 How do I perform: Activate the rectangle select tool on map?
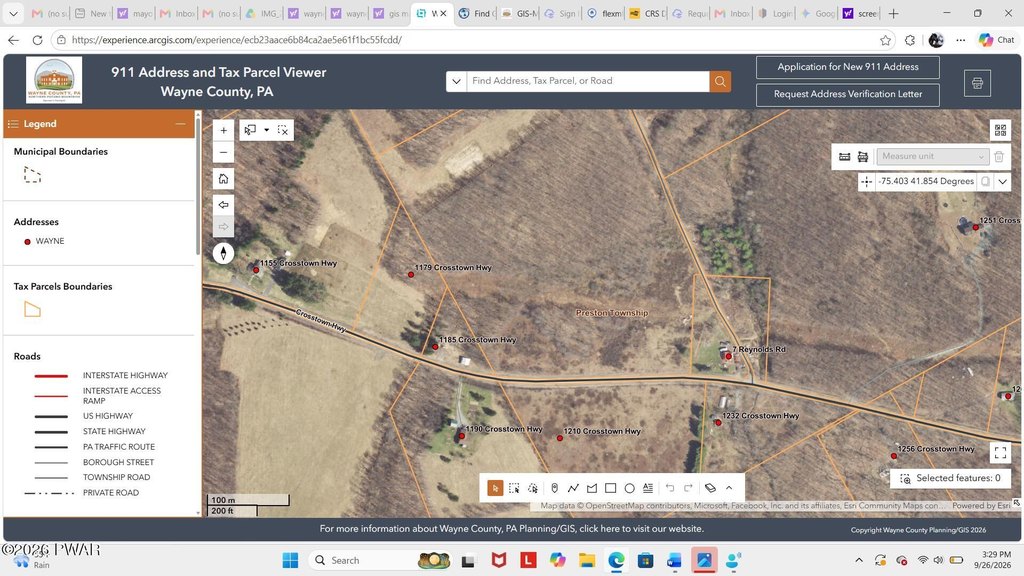[x=250, y=130]
